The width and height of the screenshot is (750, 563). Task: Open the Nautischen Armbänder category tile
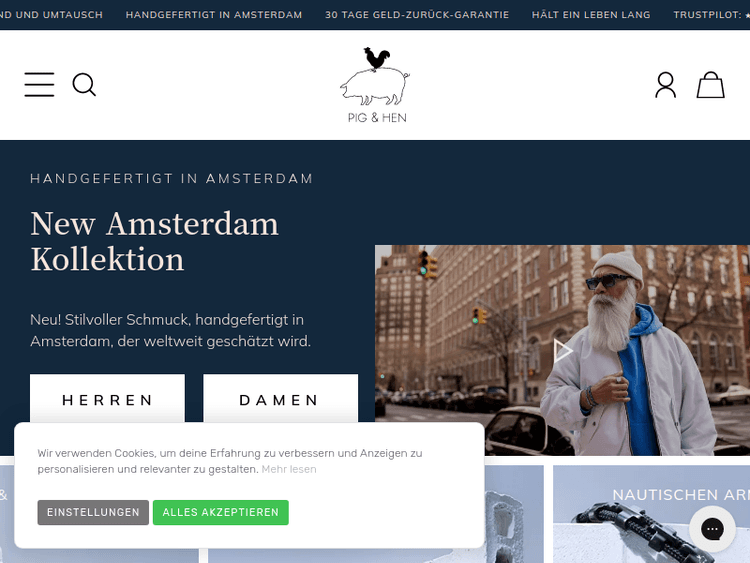(651, 514)
